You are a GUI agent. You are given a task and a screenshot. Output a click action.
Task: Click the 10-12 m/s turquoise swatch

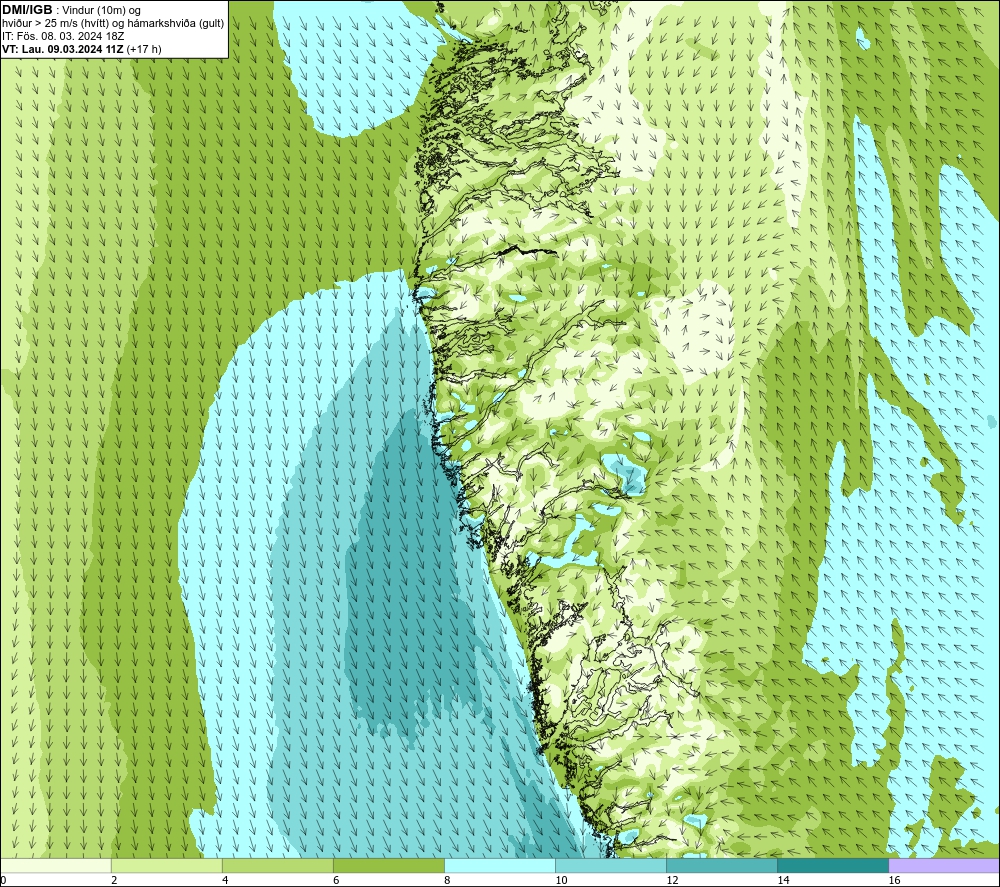(611, 865)
